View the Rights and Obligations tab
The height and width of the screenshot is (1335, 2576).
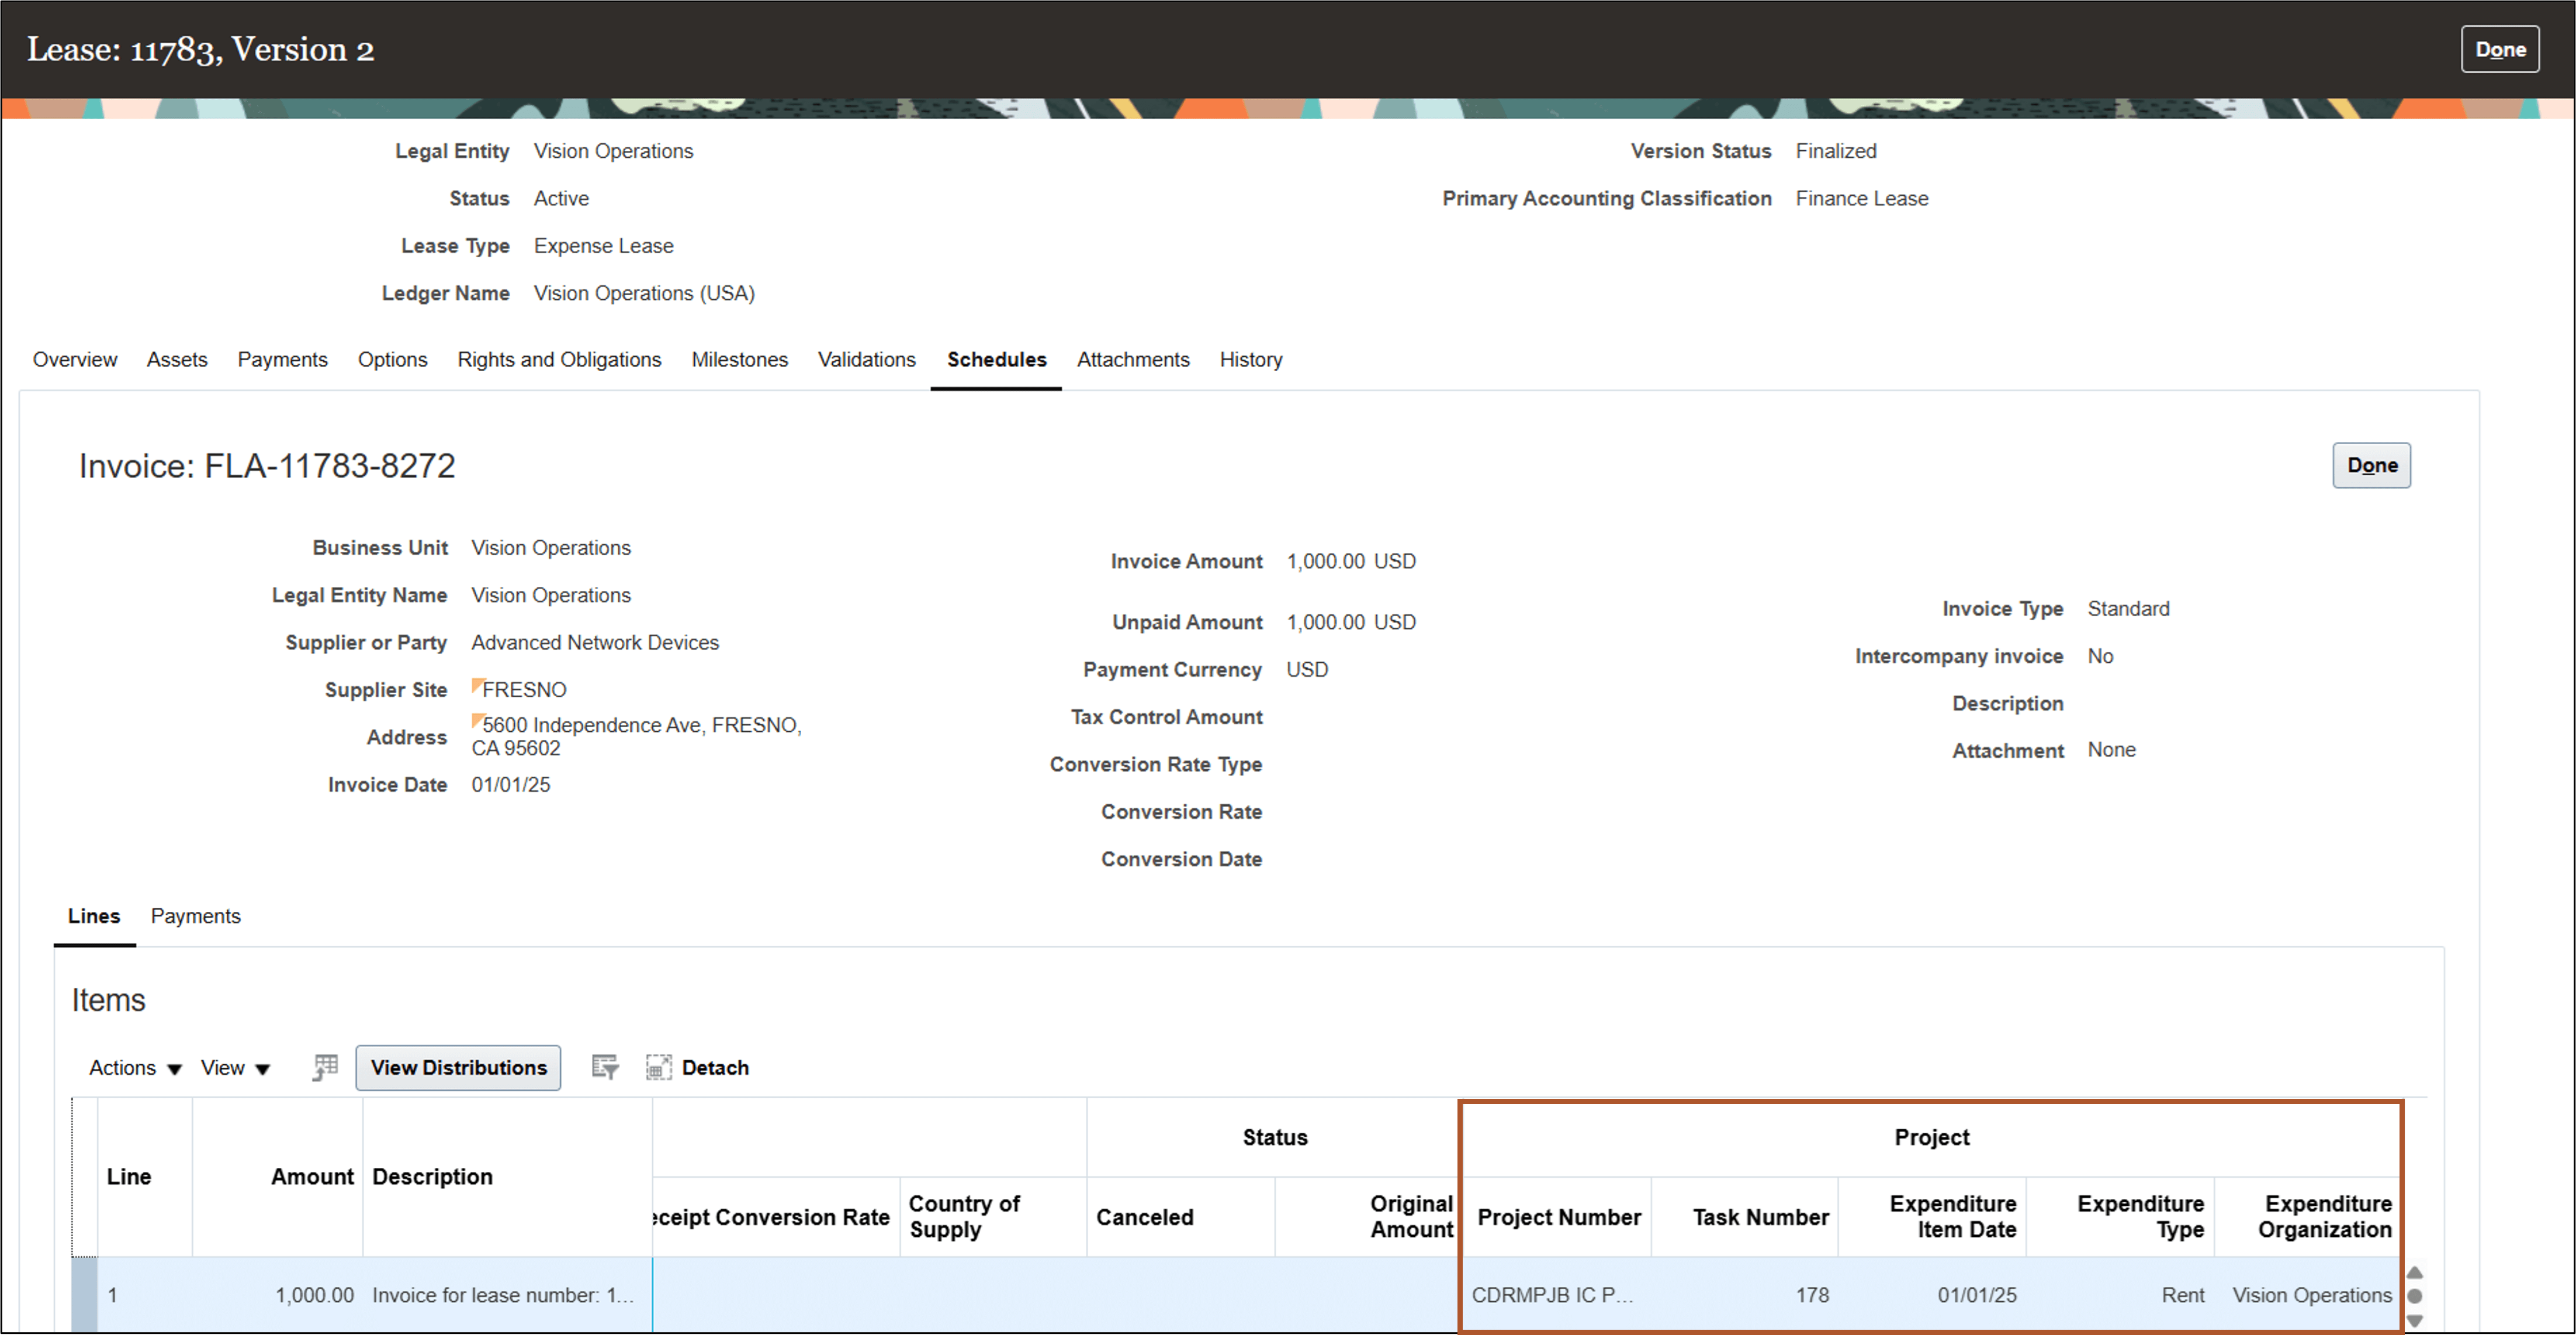click(559, 359)
